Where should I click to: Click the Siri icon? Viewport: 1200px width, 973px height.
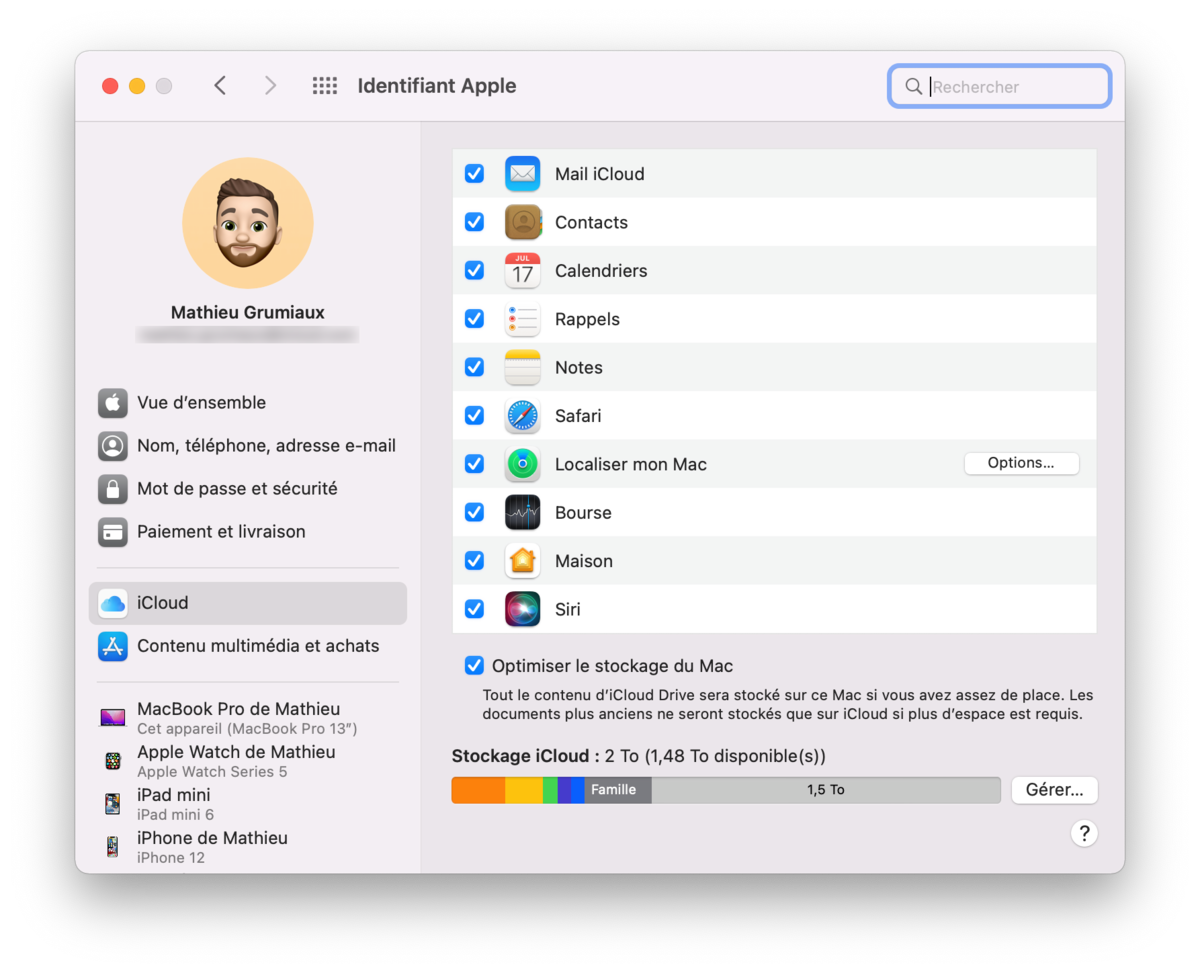[x=522, y=609]
